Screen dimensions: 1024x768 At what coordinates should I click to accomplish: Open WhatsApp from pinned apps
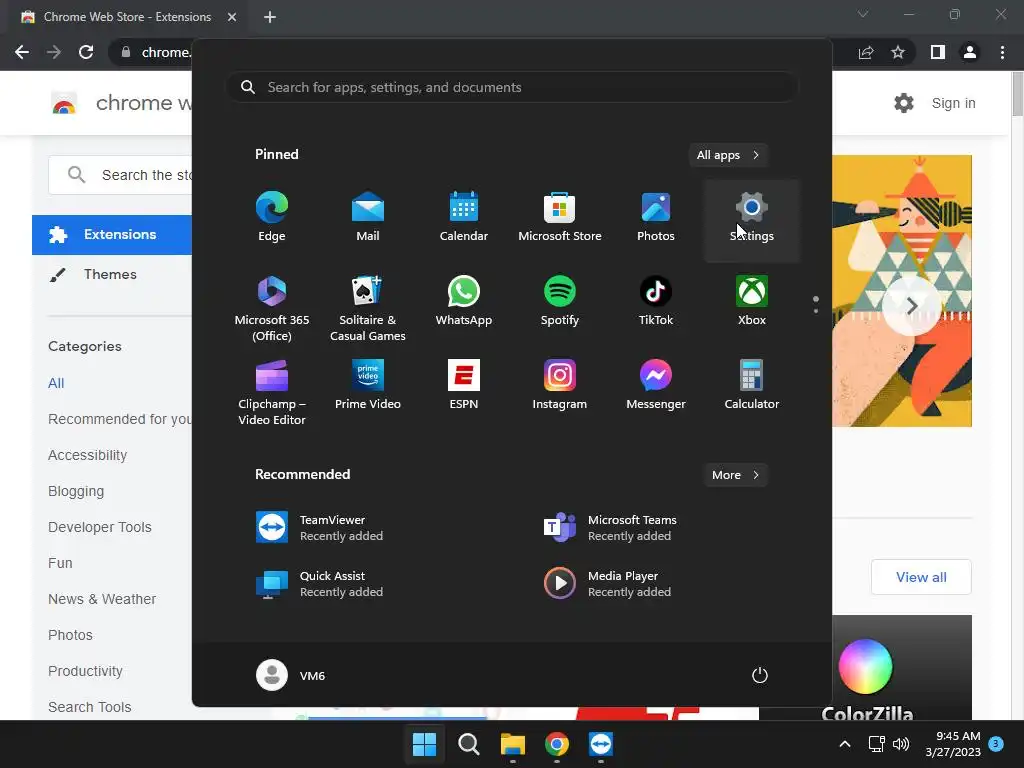464,302
